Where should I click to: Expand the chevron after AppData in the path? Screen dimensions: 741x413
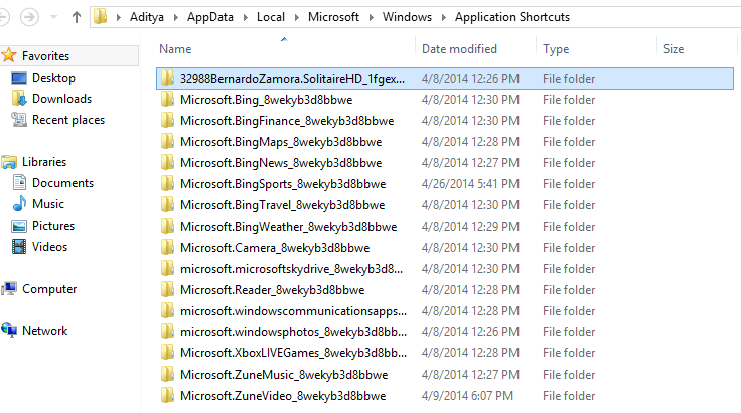[x=246, y=17]
